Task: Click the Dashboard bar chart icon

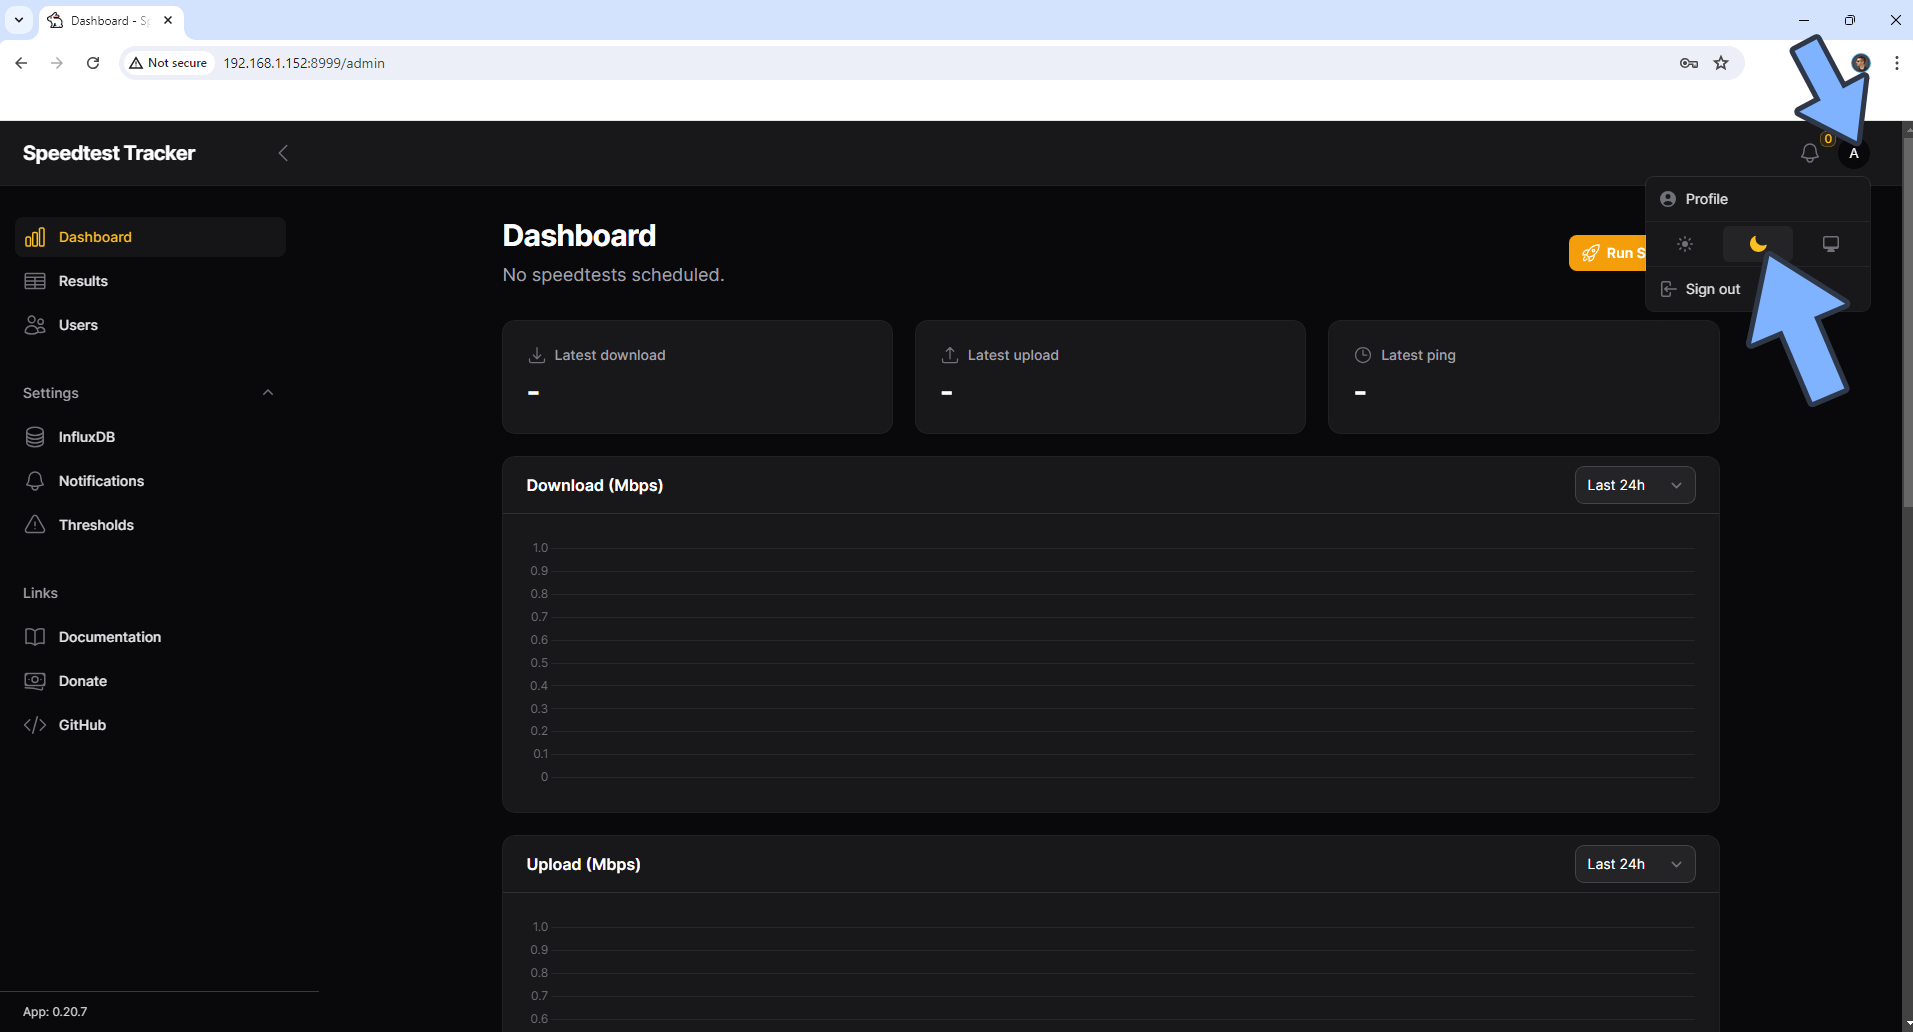Action: (35, 237)
